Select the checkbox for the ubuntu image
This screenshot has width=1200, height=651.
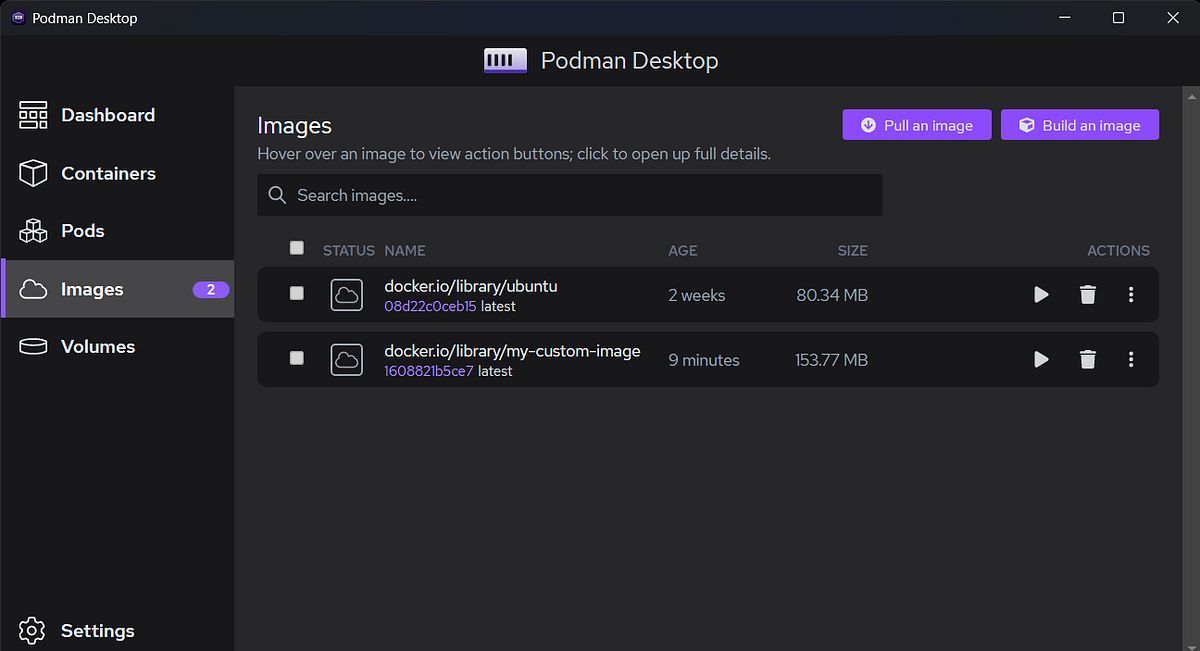click(x=296, y=294)
